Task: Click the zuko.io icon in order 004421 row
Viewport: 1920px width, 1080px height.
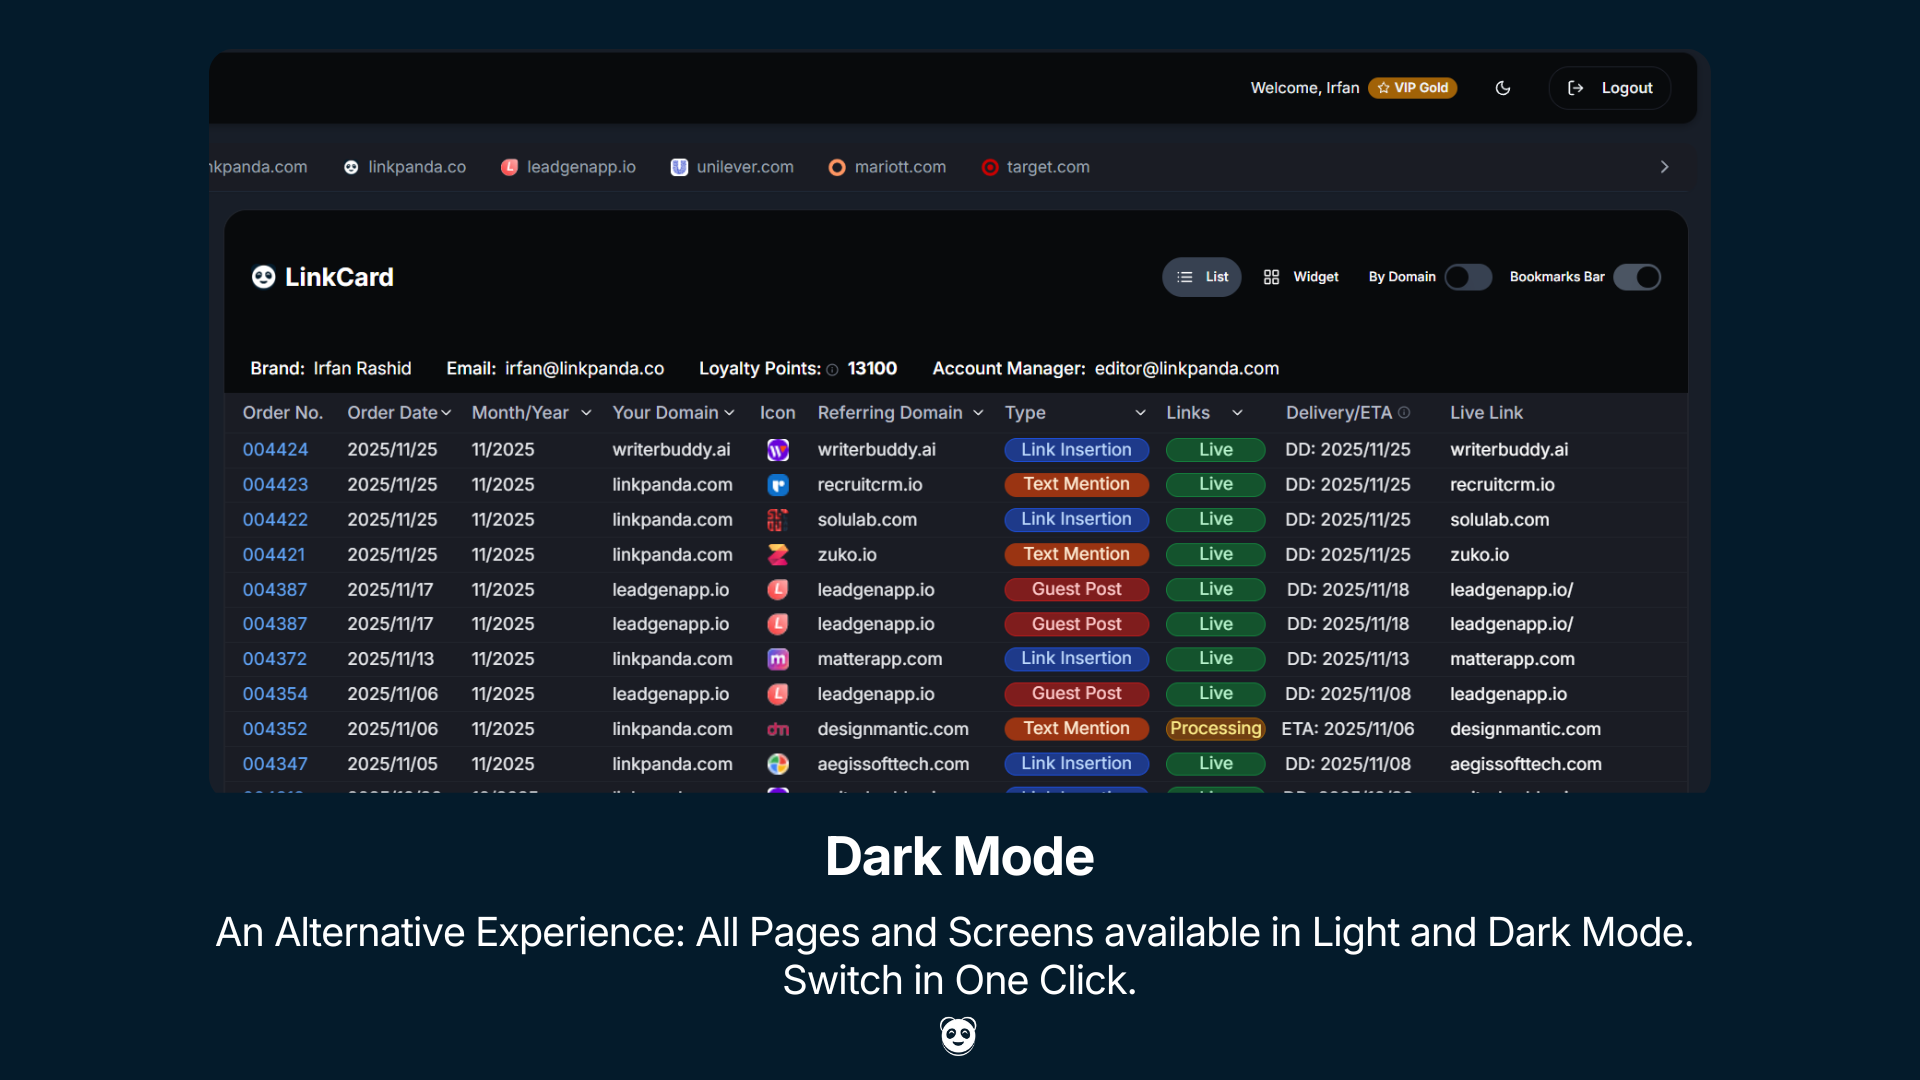Action: (778, 554)
